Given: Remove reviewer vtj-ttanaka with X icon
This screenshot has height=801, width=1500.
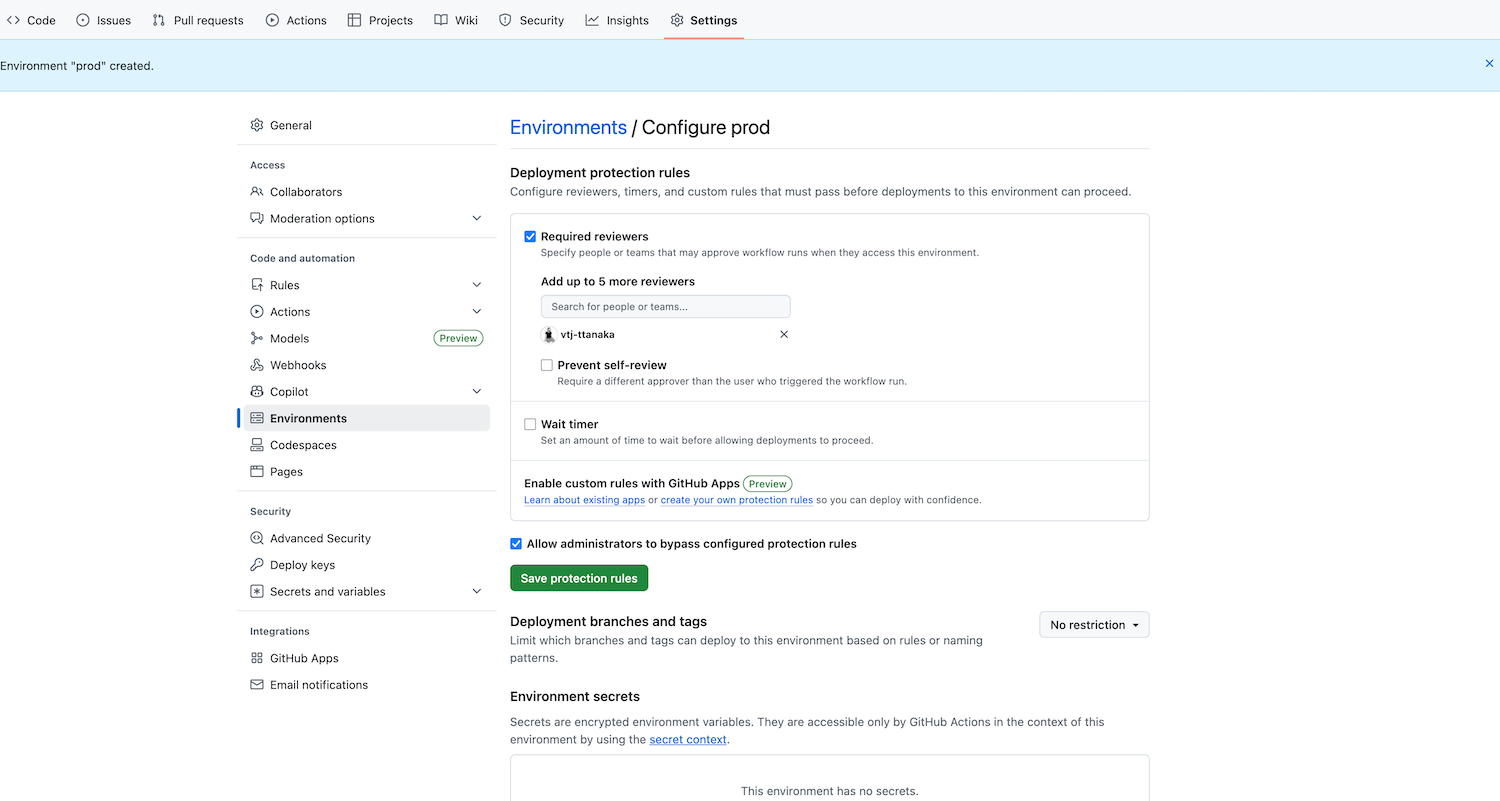Looking at the screenshot, I should [x=784, y=334].
